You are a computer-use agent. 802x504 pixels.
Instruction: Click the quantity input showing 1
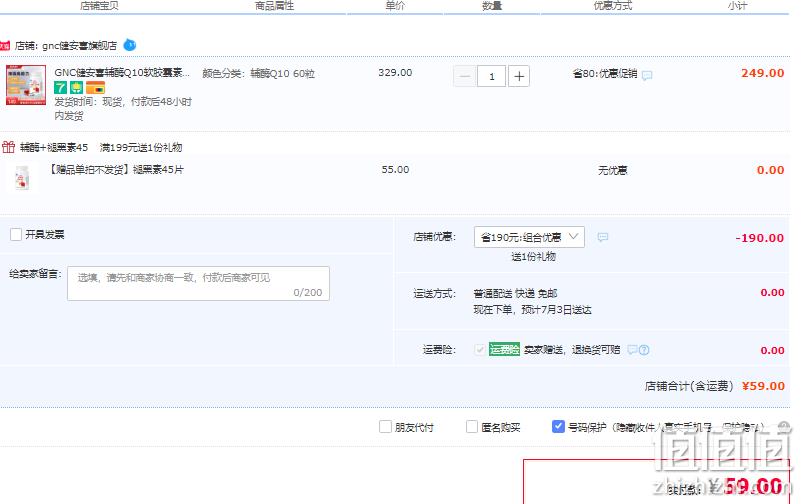click(492, 76)
